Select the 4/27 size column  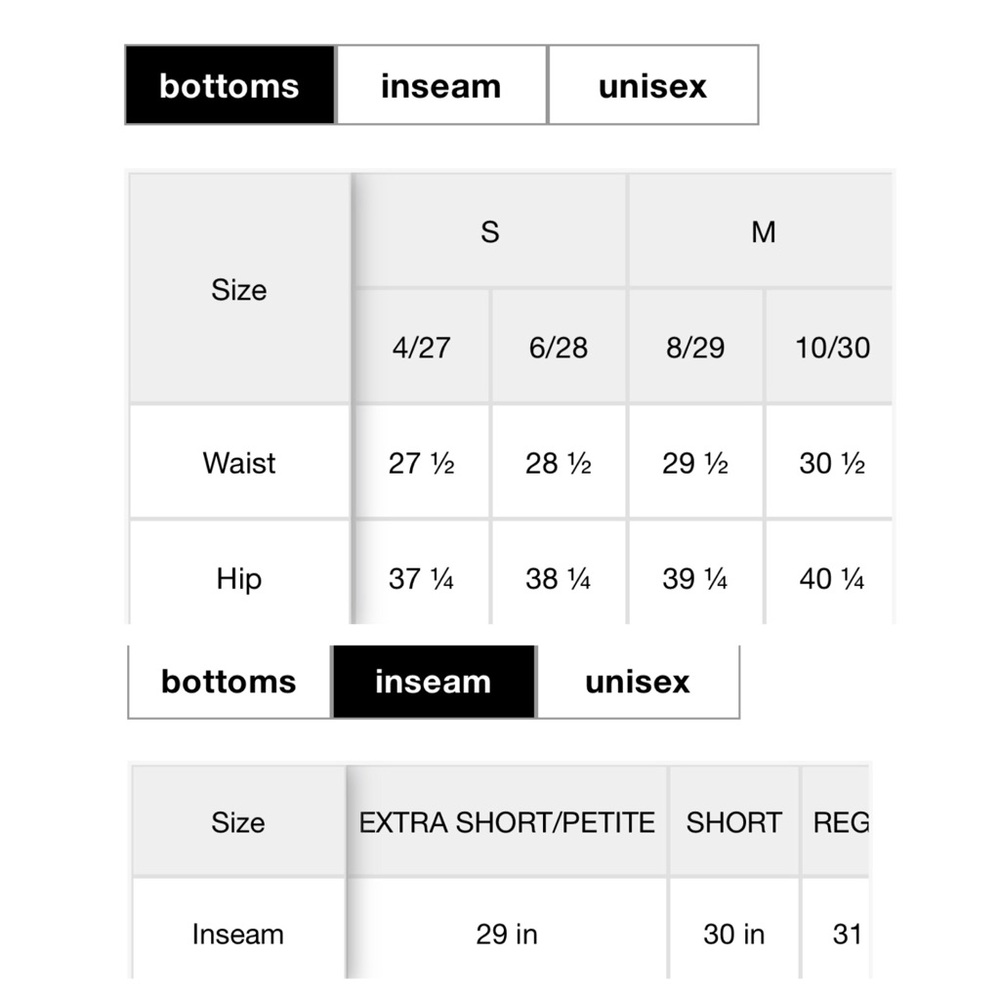click(422, 348)
